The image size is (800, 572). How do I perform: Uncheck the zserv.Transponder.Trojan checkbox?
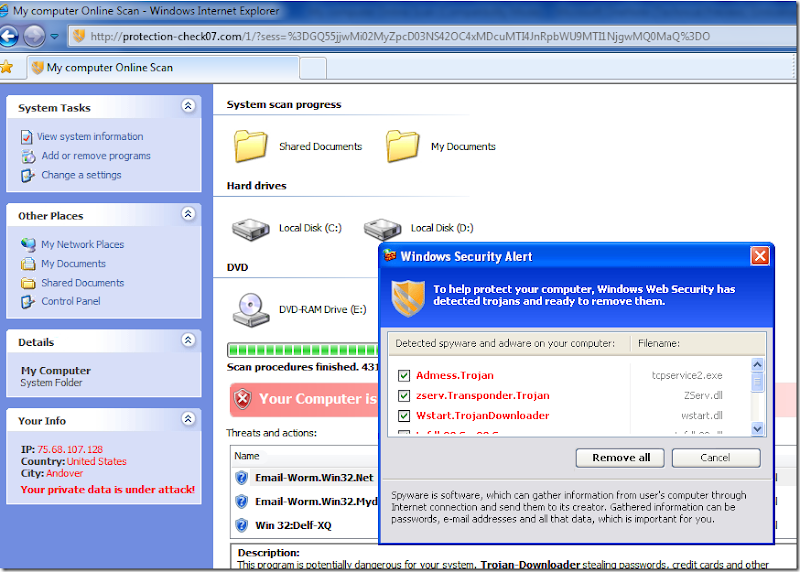(404, 395)
